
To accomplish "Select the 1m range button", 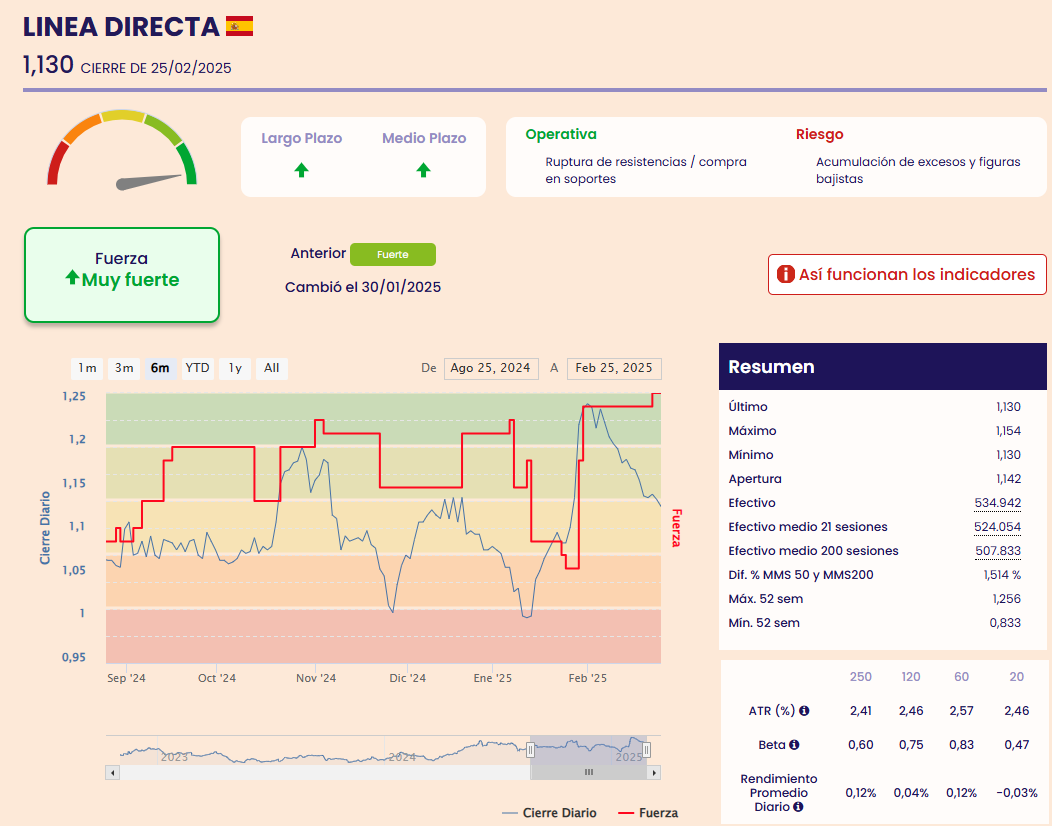I will tap(87, 368).
